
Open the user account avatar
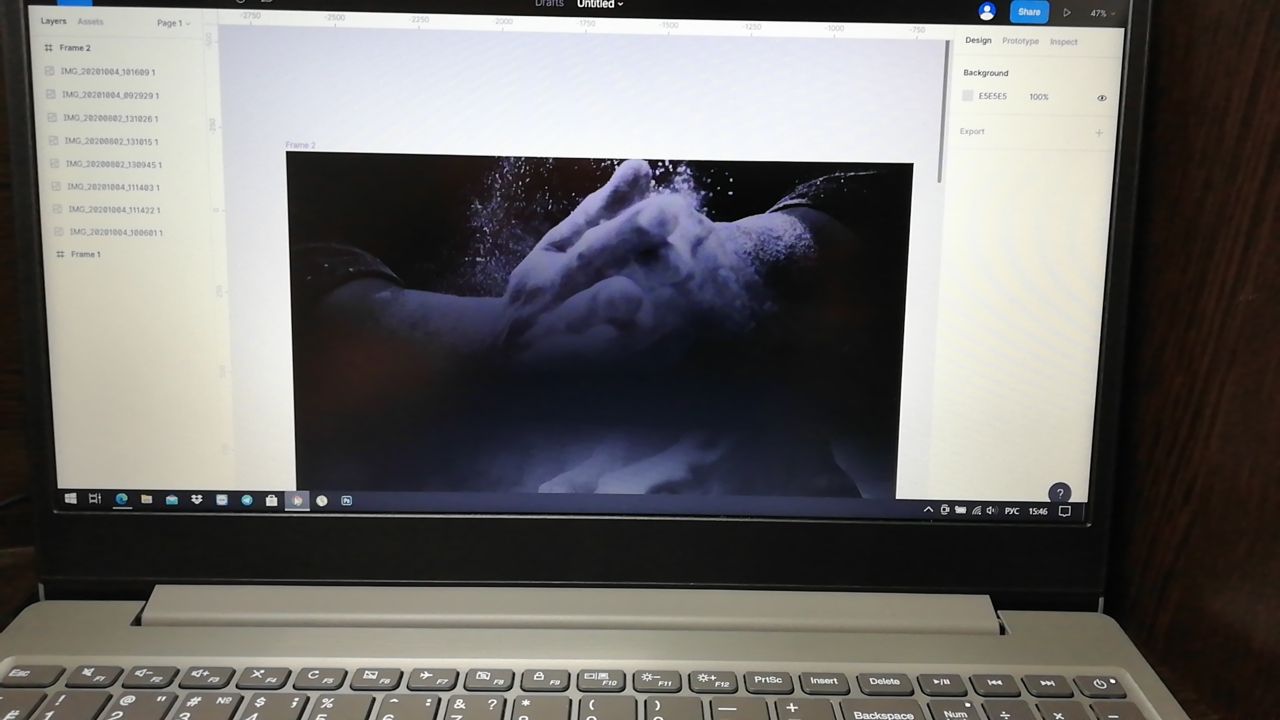(987, 11)
